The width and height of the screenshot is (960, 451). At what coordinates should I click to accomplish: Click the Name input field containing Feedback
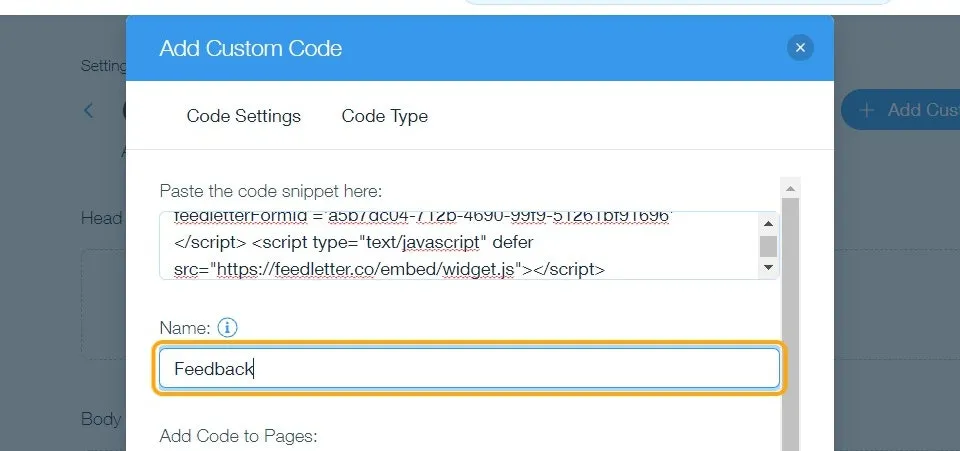pos(469,368)
